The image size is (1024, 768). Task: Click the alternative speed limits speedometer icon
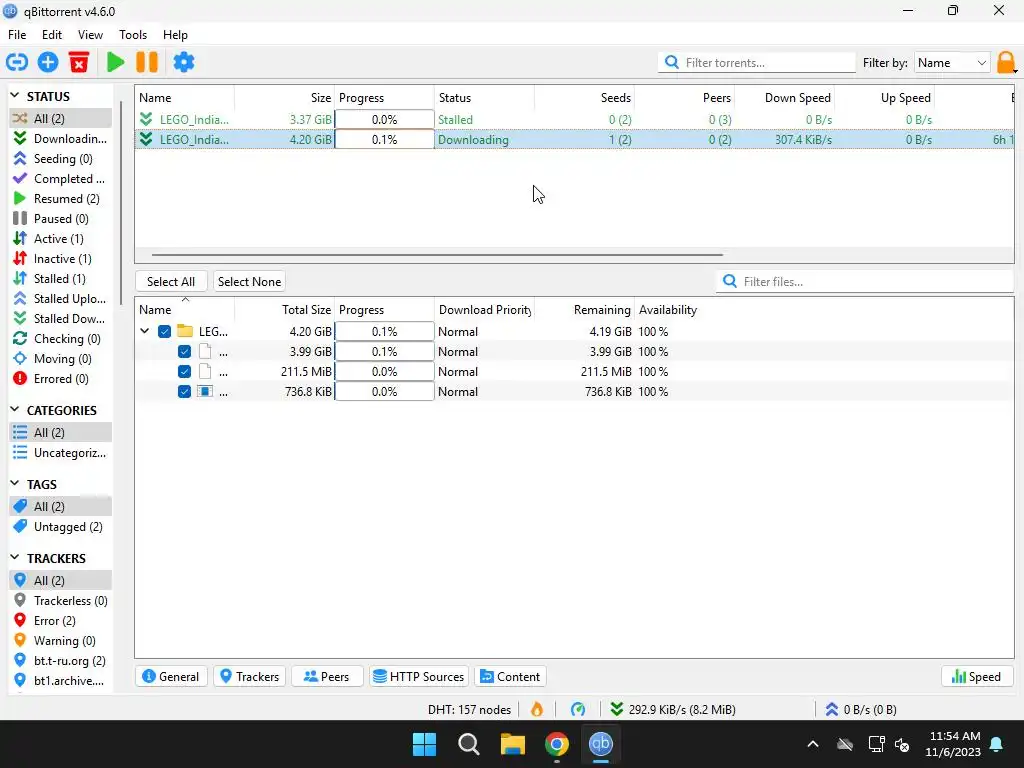click(578, 709)
